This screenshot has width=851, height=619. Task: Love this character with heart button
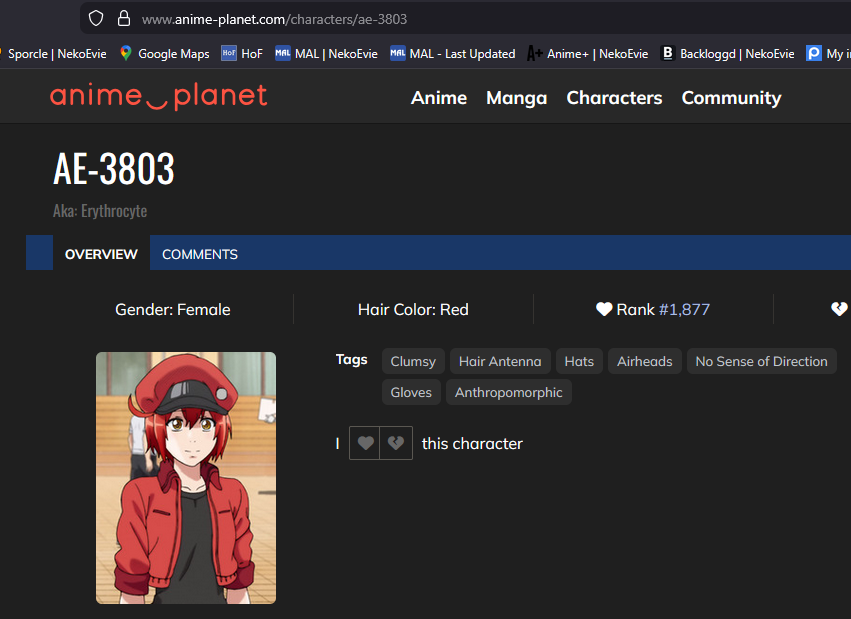[x=365, y=443]
